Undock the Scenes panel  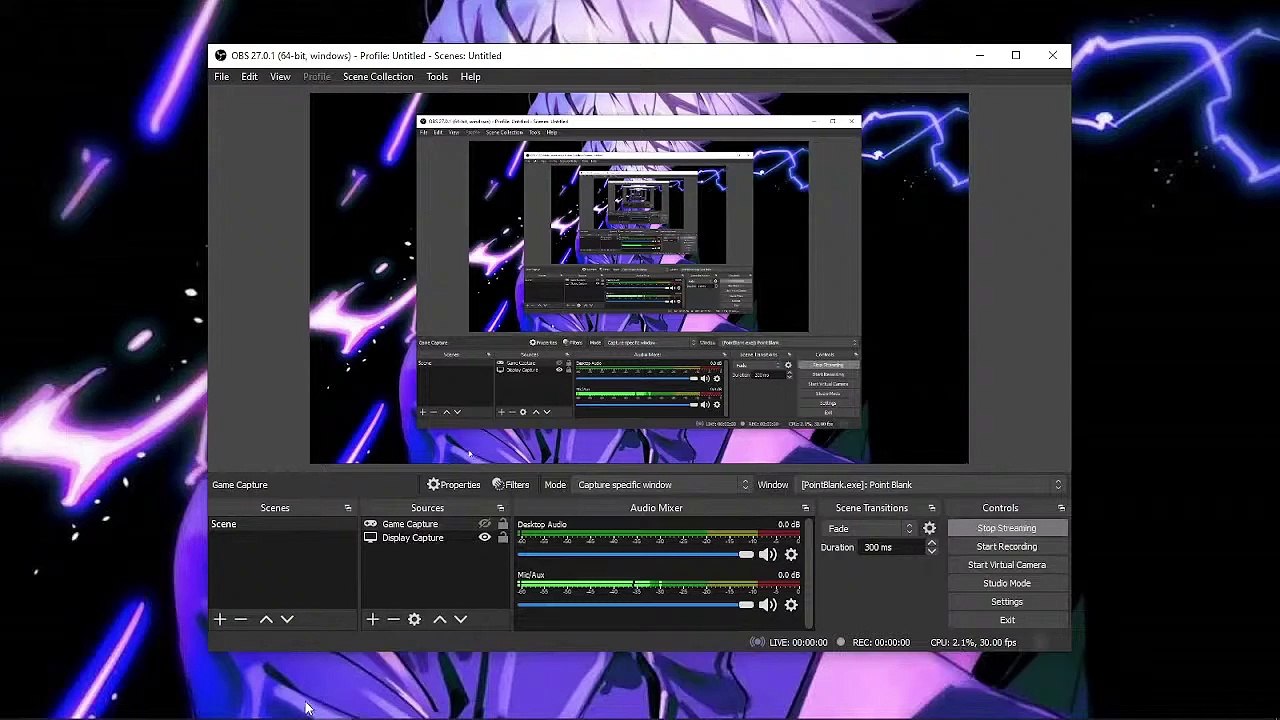348,508
